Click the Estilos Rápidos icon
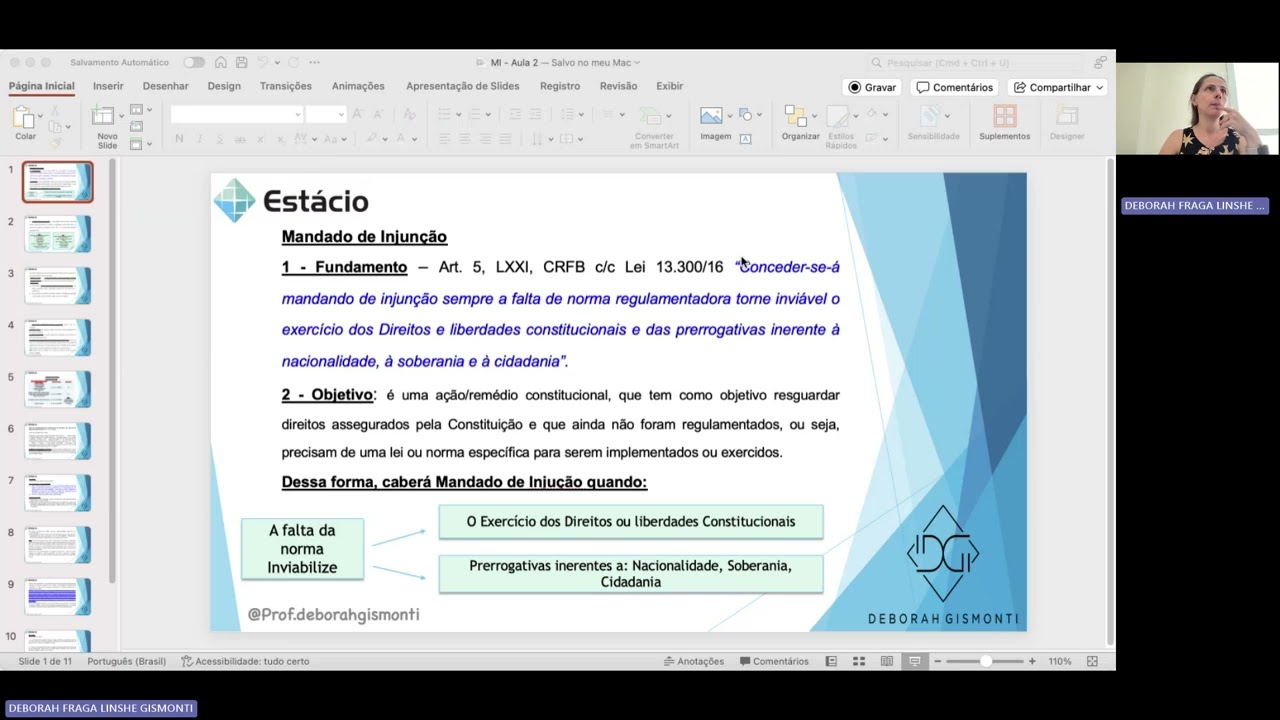This screenshot has width=1280, height=720. (838, 117)
